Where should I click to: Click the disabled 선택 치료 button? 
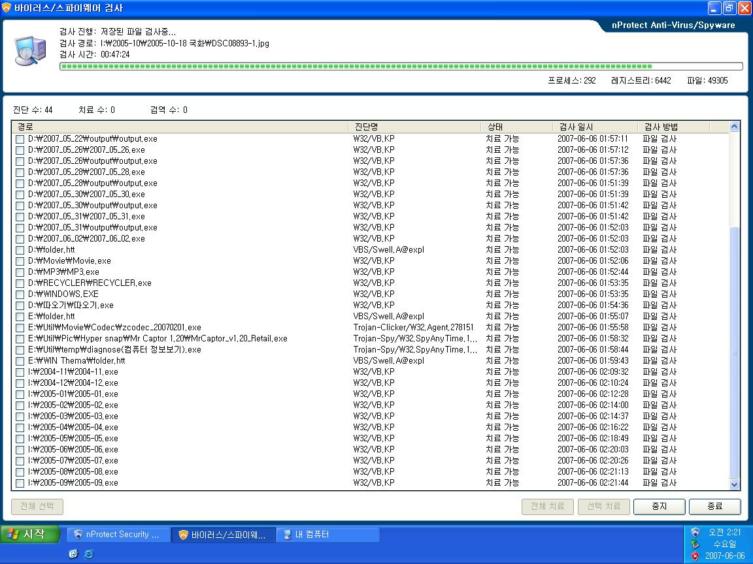point(604,506)
